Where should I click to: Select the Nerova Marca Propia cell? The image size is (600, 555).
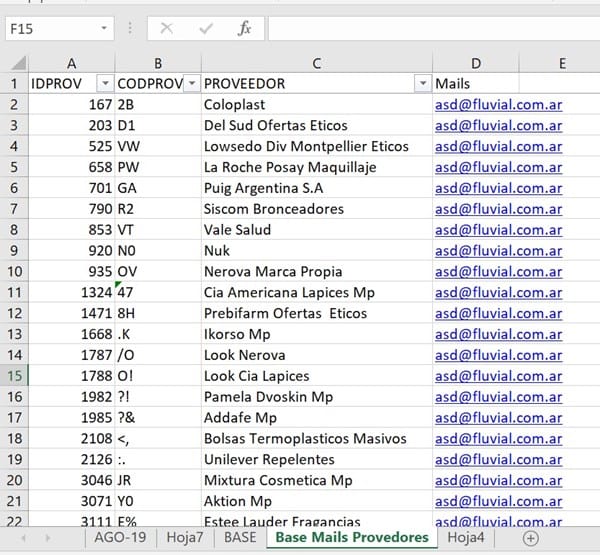(317, 272)
